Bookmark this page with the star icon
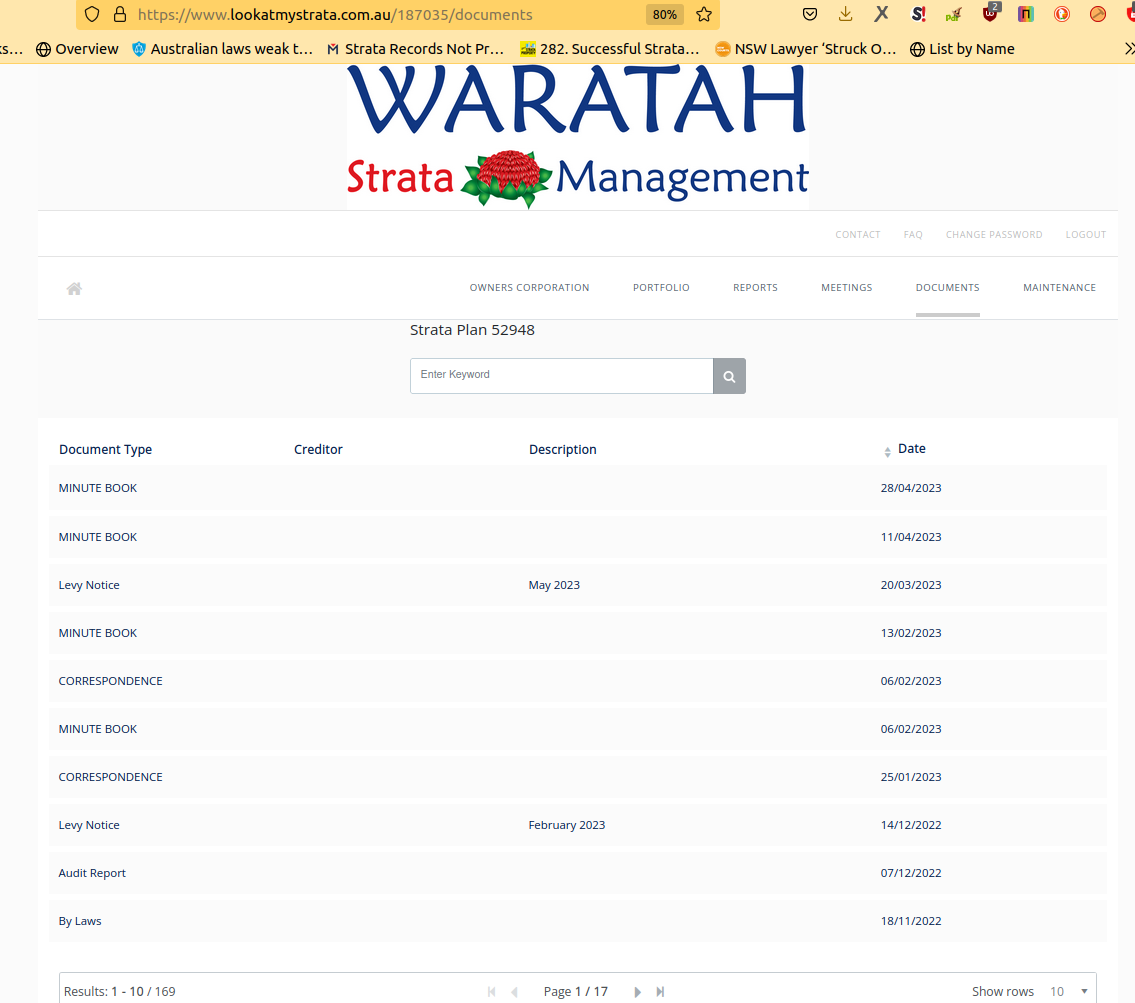1135x1003 pixels. point(704,14)
